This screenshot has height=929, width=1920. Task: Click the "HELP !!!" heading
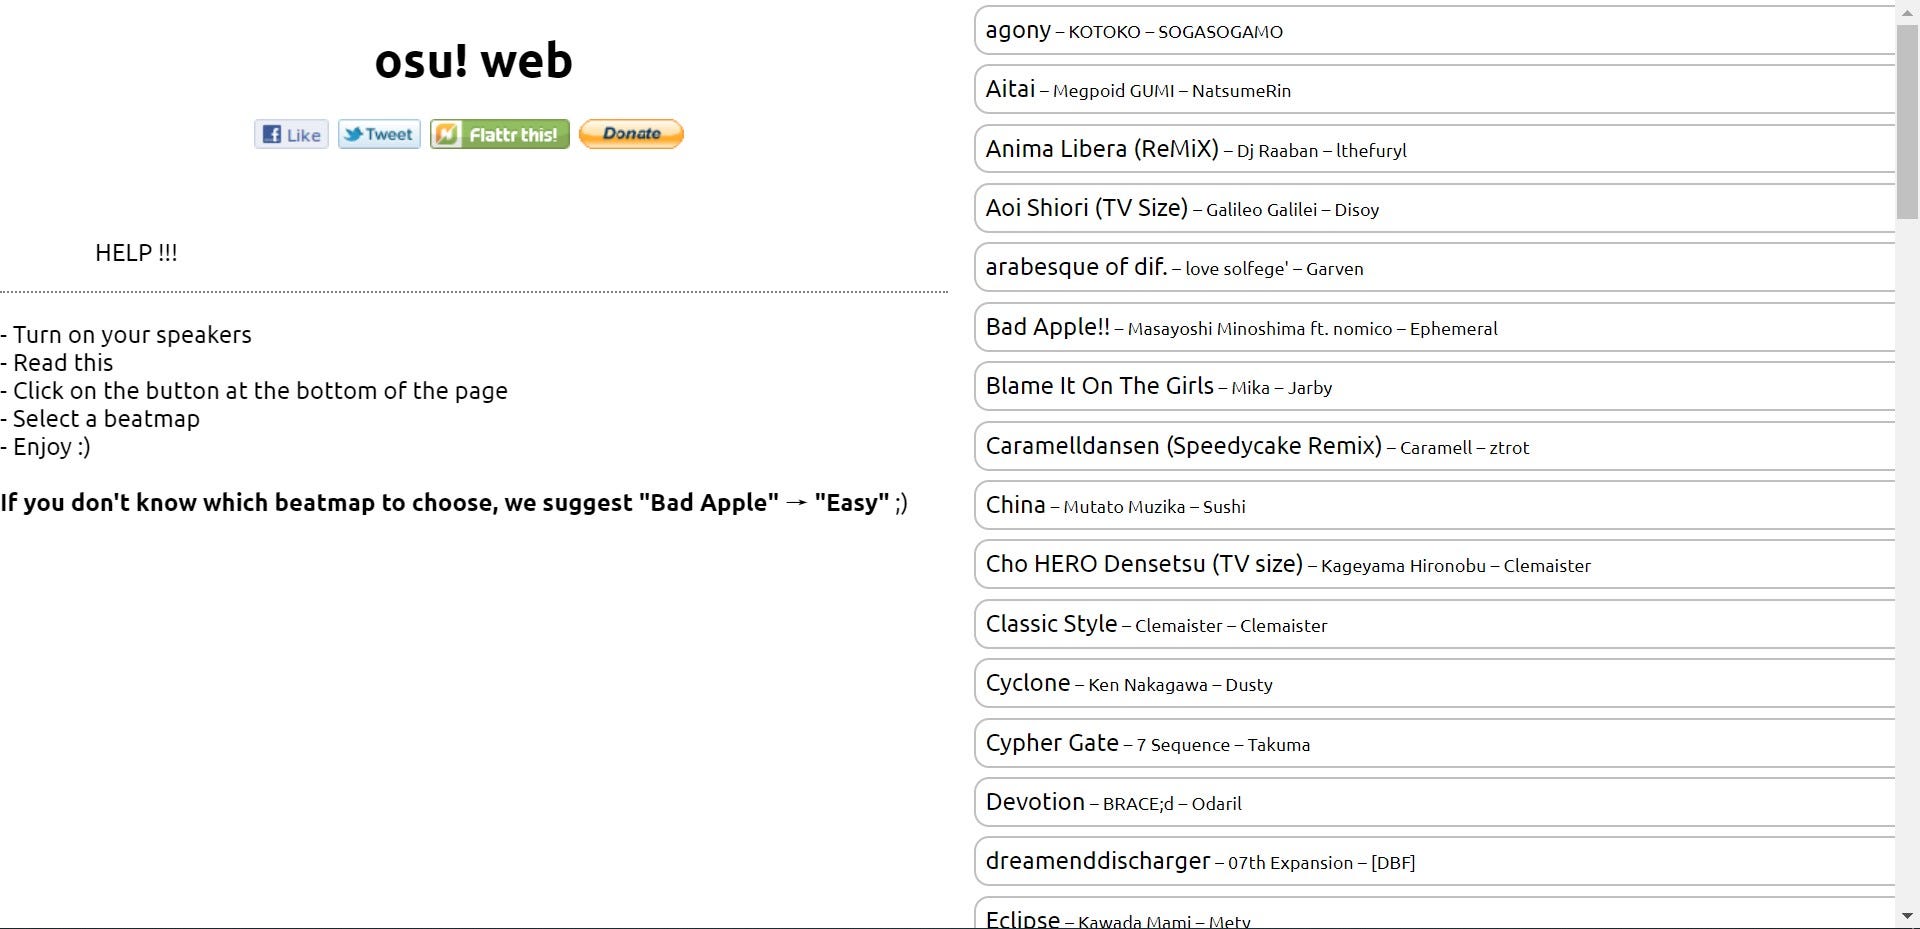click(x=136, y=253)
